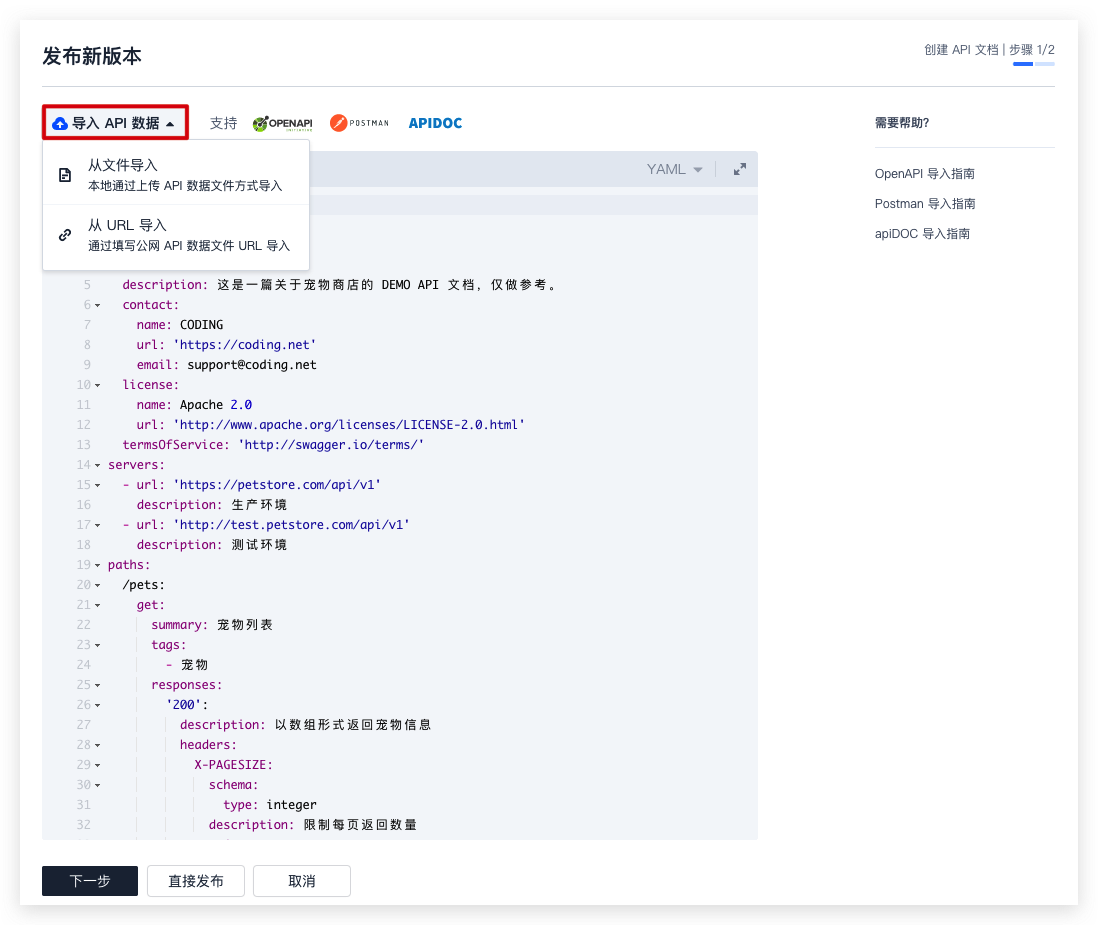Collapse the contact block fold arrow
The image size is (1098, 925).
[x=98, y=305]
